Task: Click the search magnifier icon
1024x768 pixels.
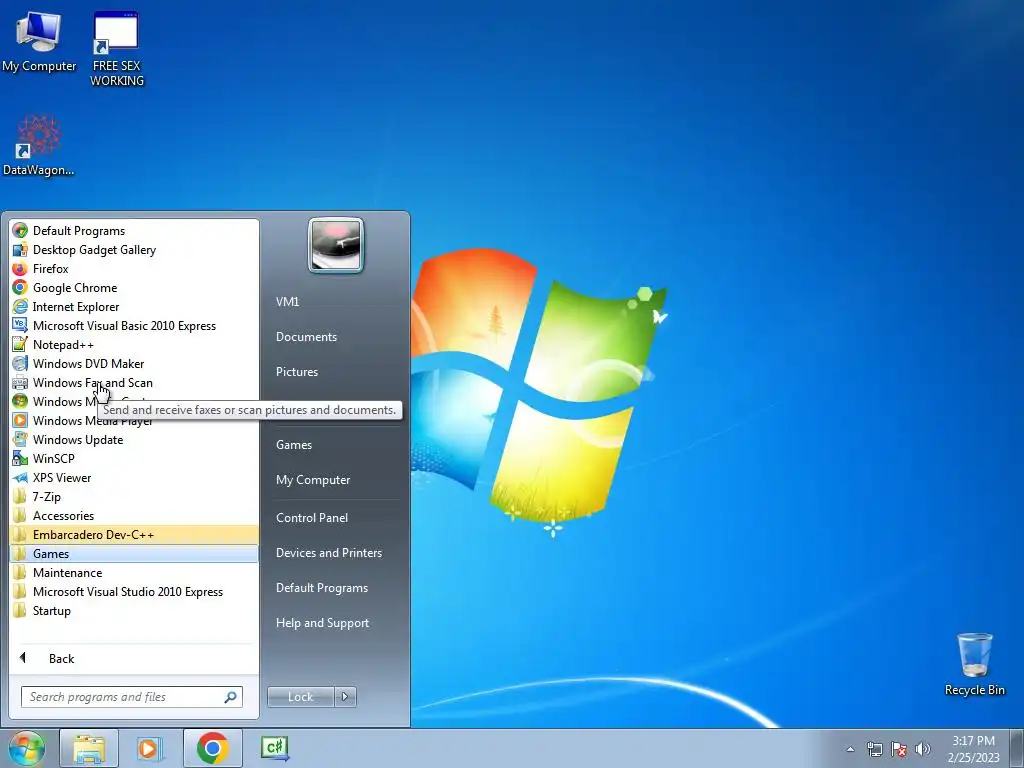Action: pos(231,697)
